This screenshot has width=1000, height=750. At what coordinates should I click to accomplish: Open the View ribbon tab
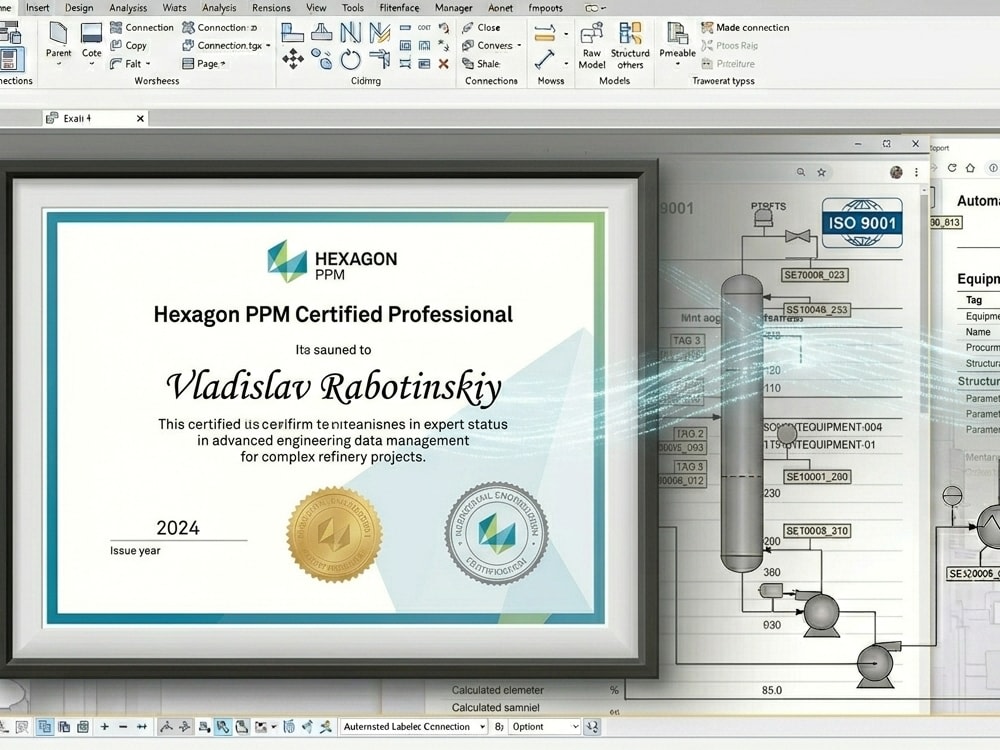tap(316, 8)
